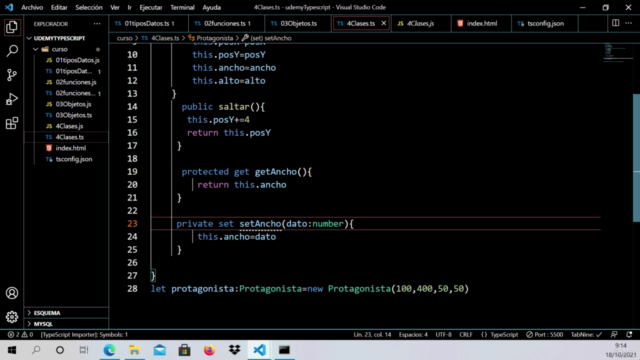The height and width of the screenshot is (360, 640).
Task: Open 03Objetos.ts in the explorer
Action: coord(74,115)
